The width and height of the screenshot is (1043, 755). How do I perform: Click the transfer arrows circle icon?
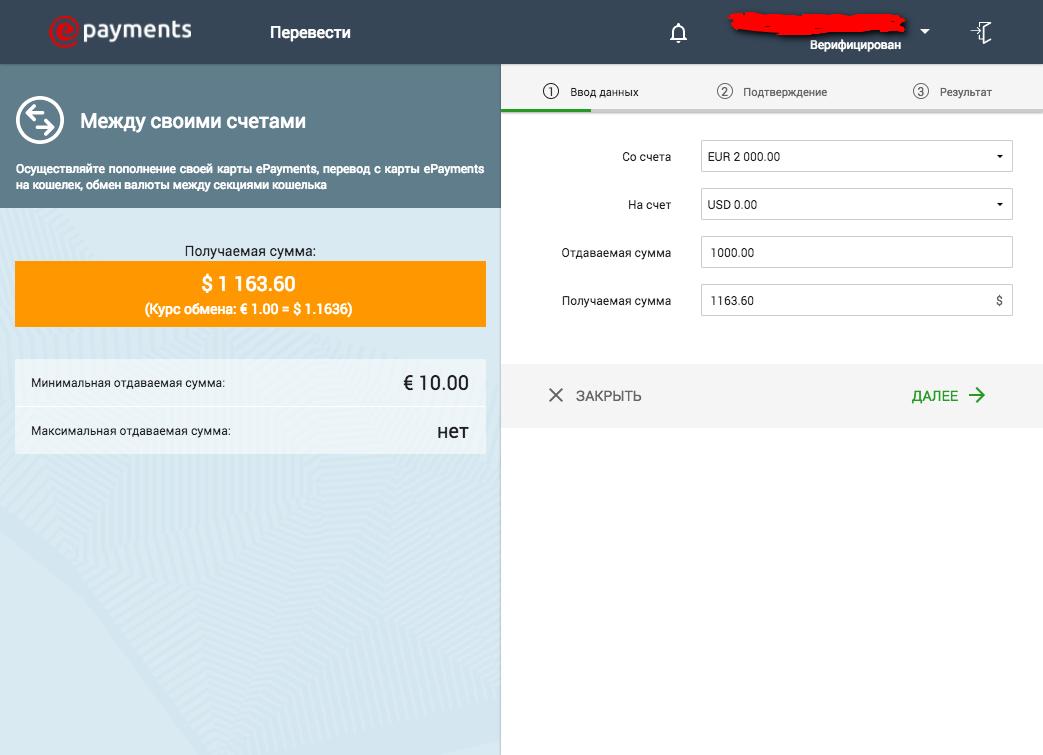(40, 120)
